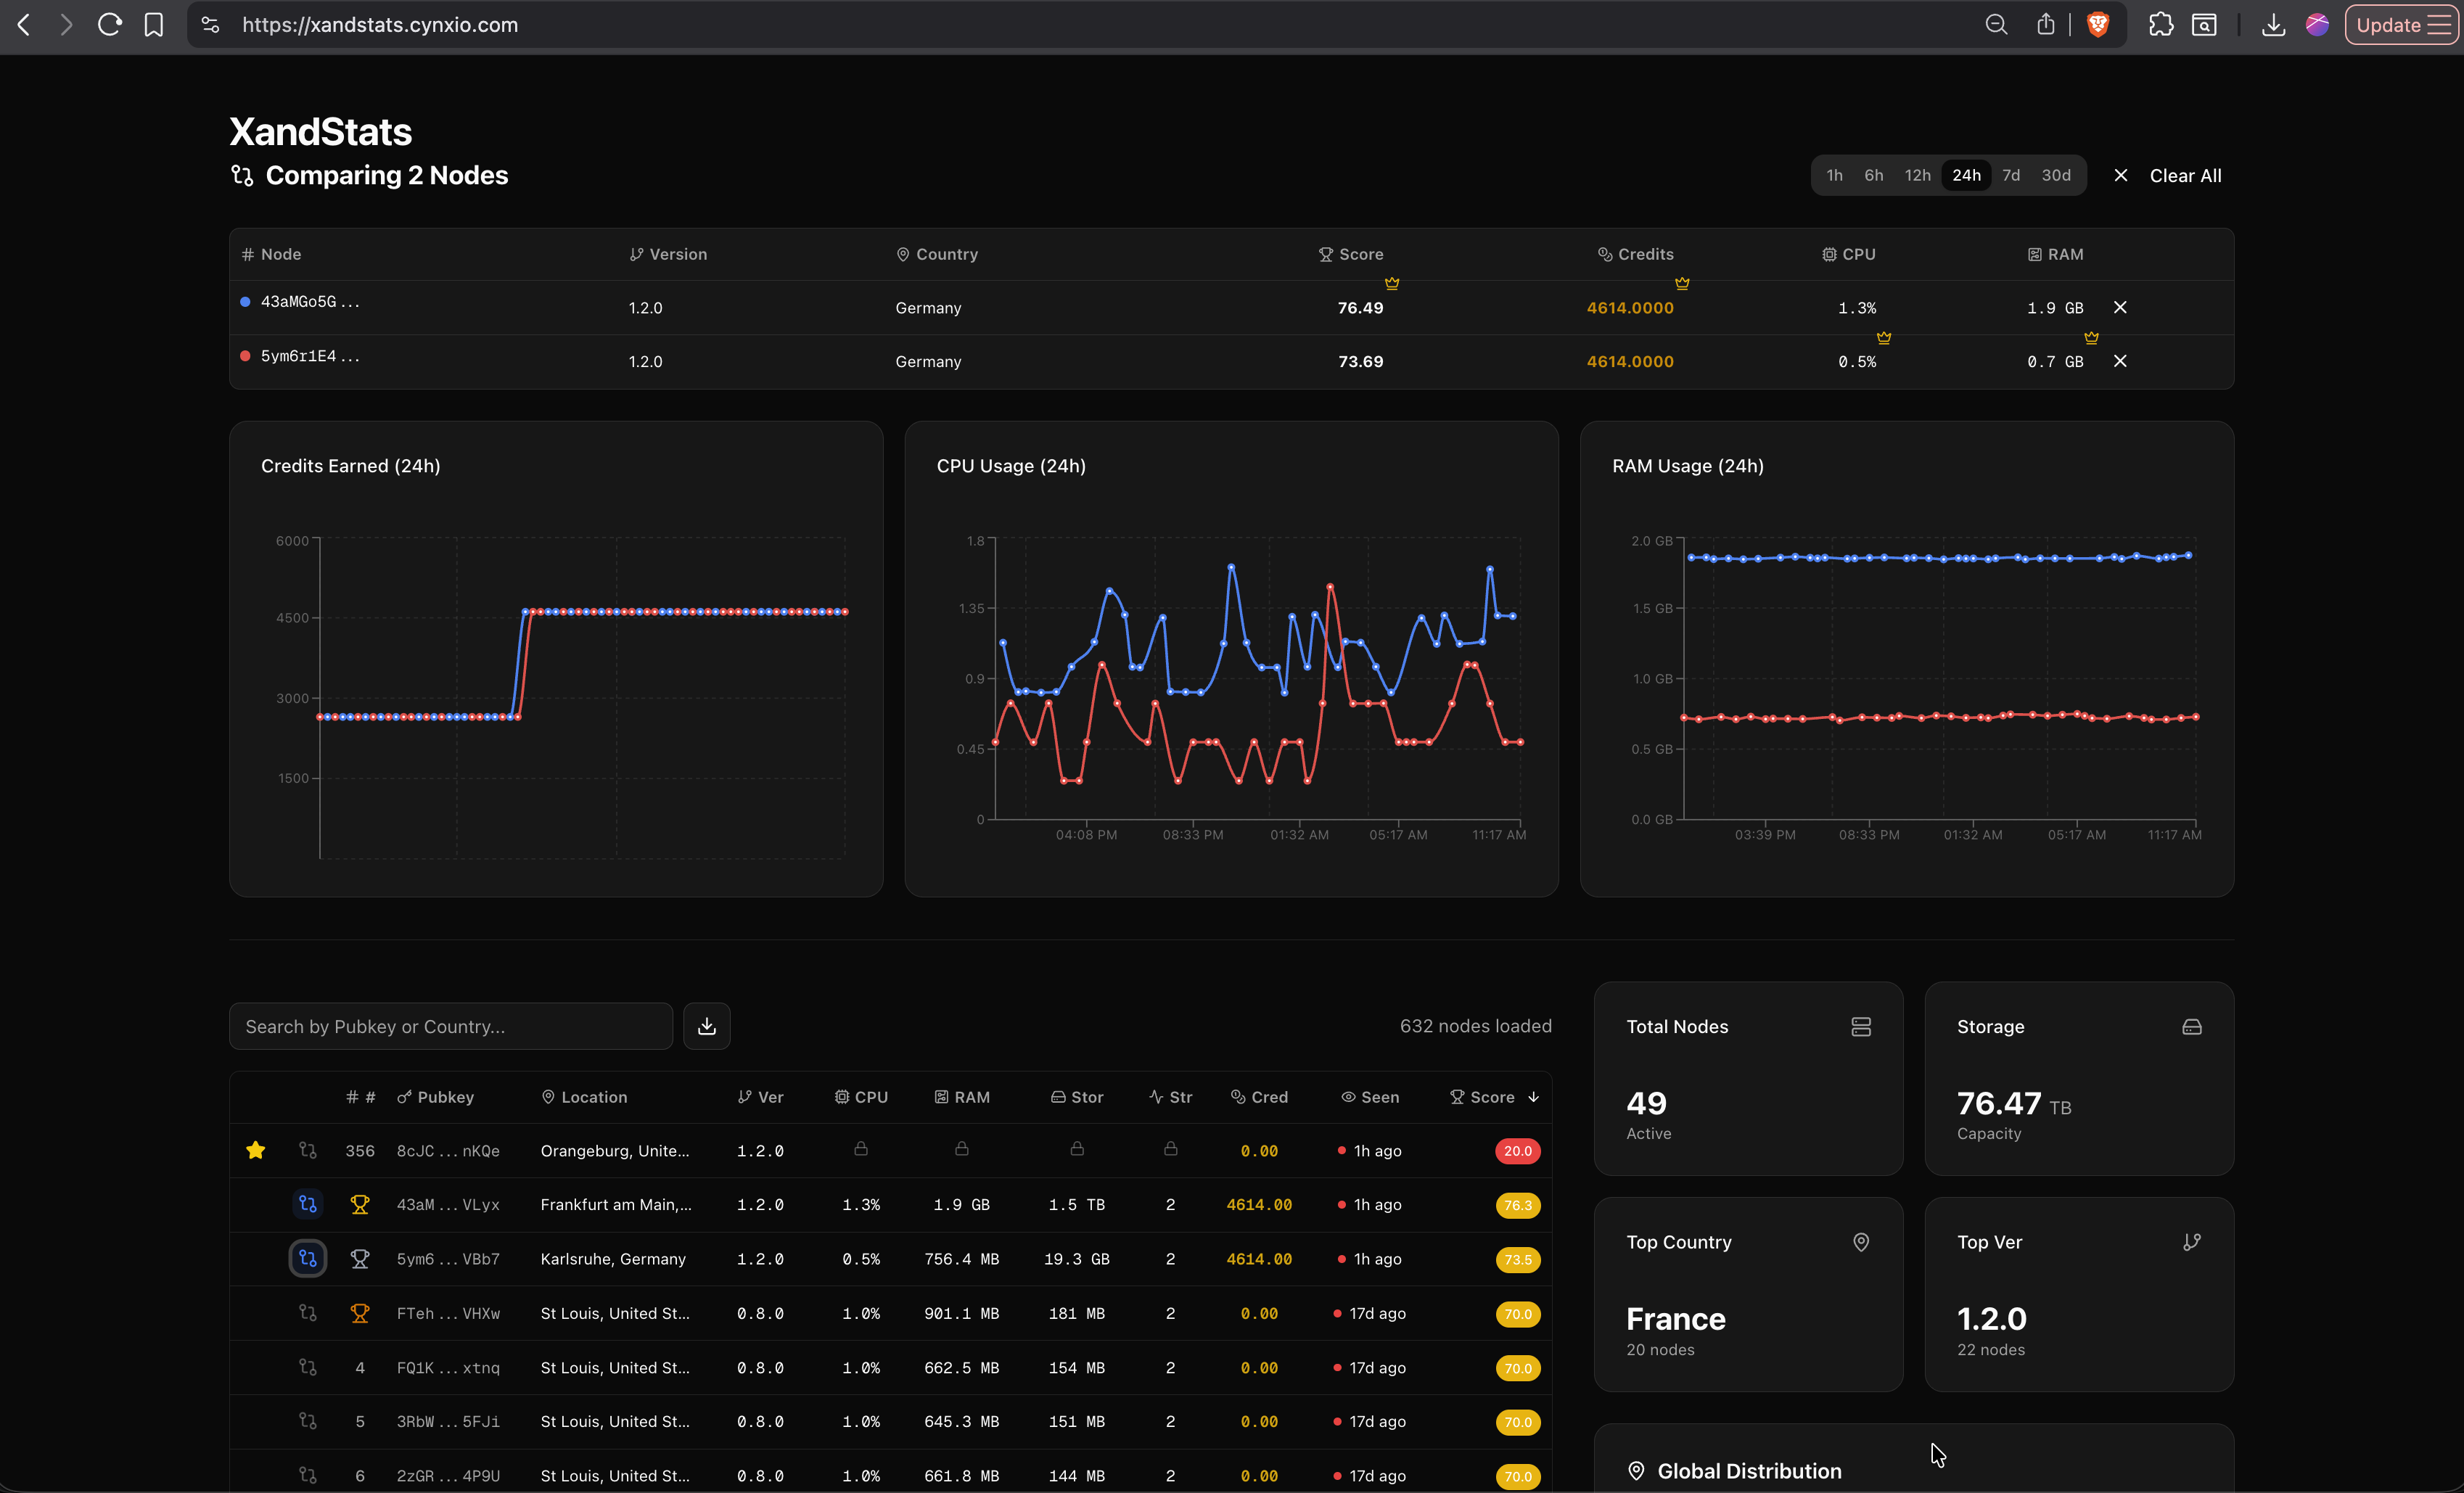Click the Total Nodes server icon

[1861, 1026]
